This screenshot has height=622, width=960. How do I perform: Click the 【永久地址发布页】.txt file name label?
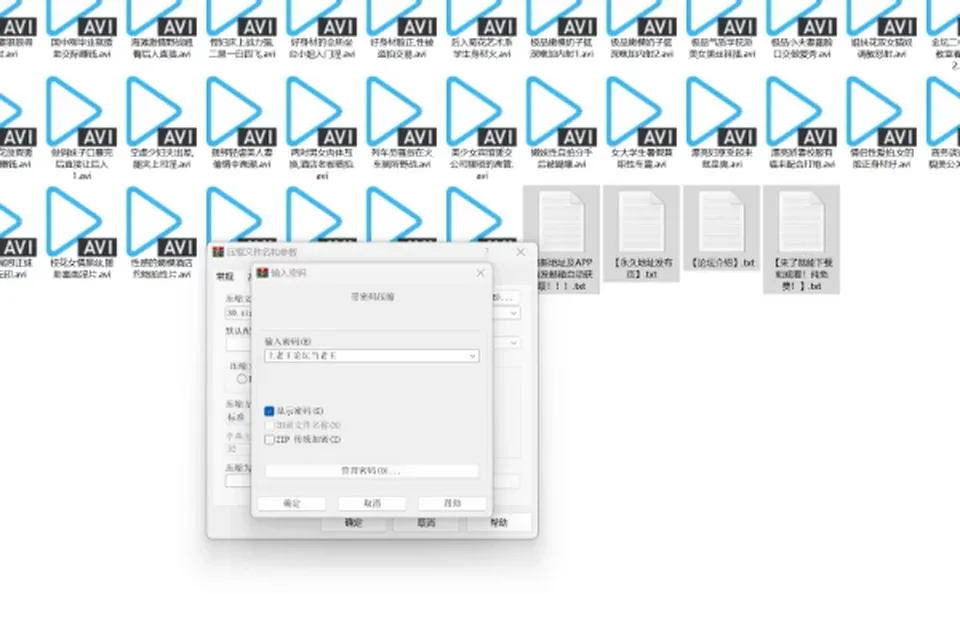pyautogui.click(x=642, y=268)
